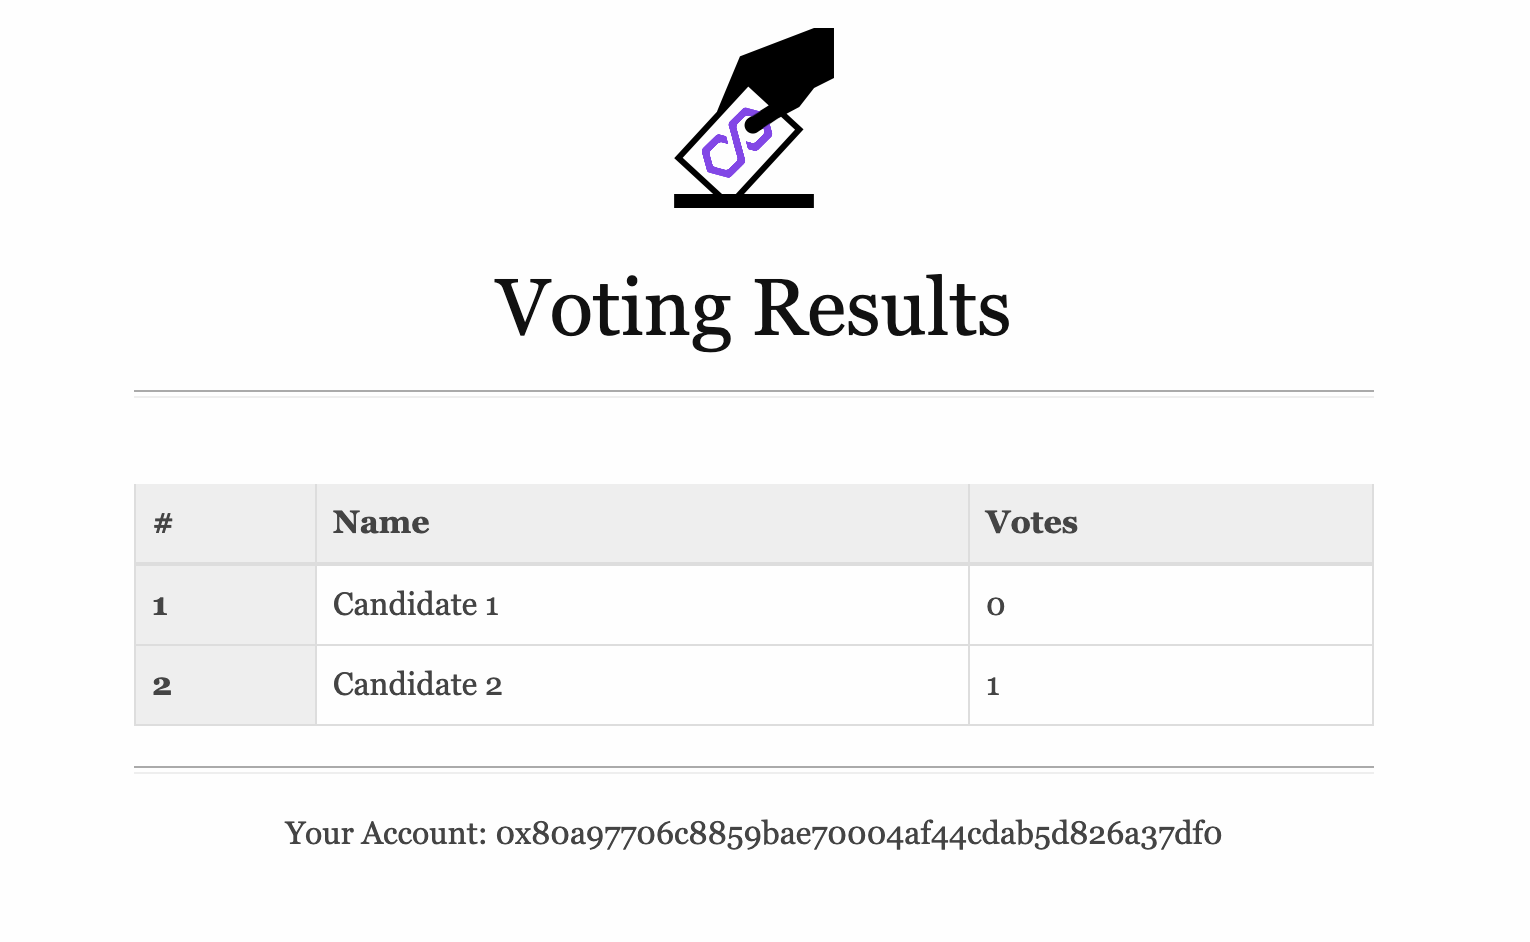Select row number 1 cell
Viewport: 1530px width, 942px height.
point(225,605)
